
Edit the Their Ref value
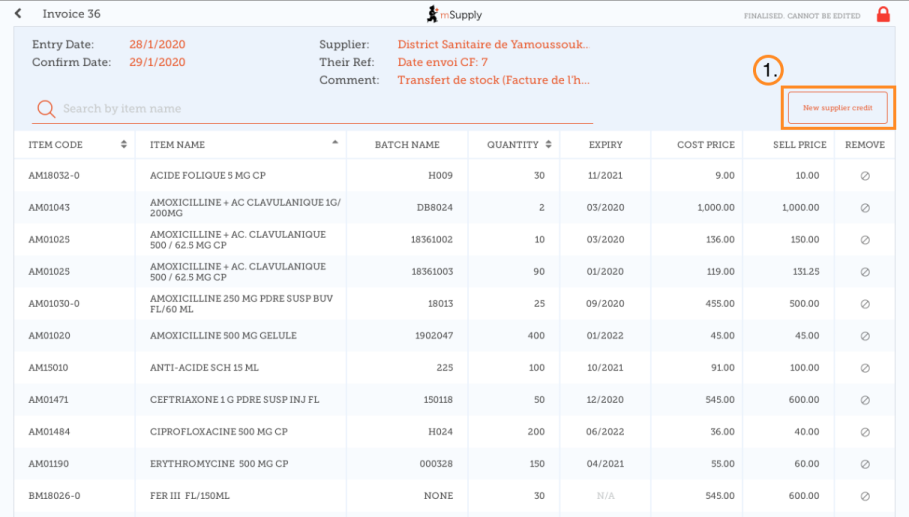point(442,62)
